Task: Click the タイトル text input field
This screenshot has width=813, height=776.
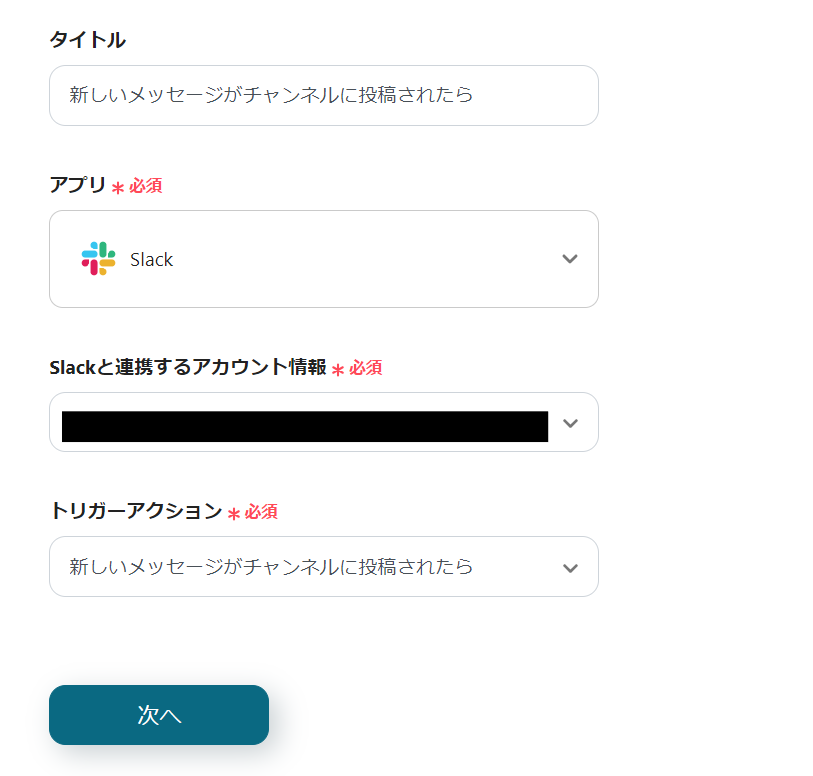Action: click(323, 96)
